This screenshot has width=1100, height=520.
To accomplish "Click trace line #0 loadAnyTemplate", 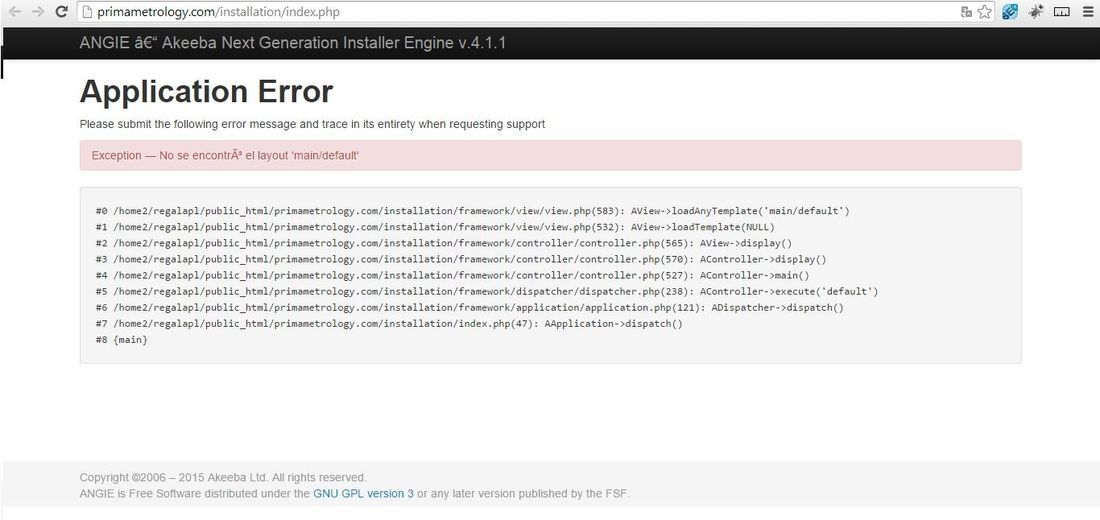I will [x=473, y=211].
